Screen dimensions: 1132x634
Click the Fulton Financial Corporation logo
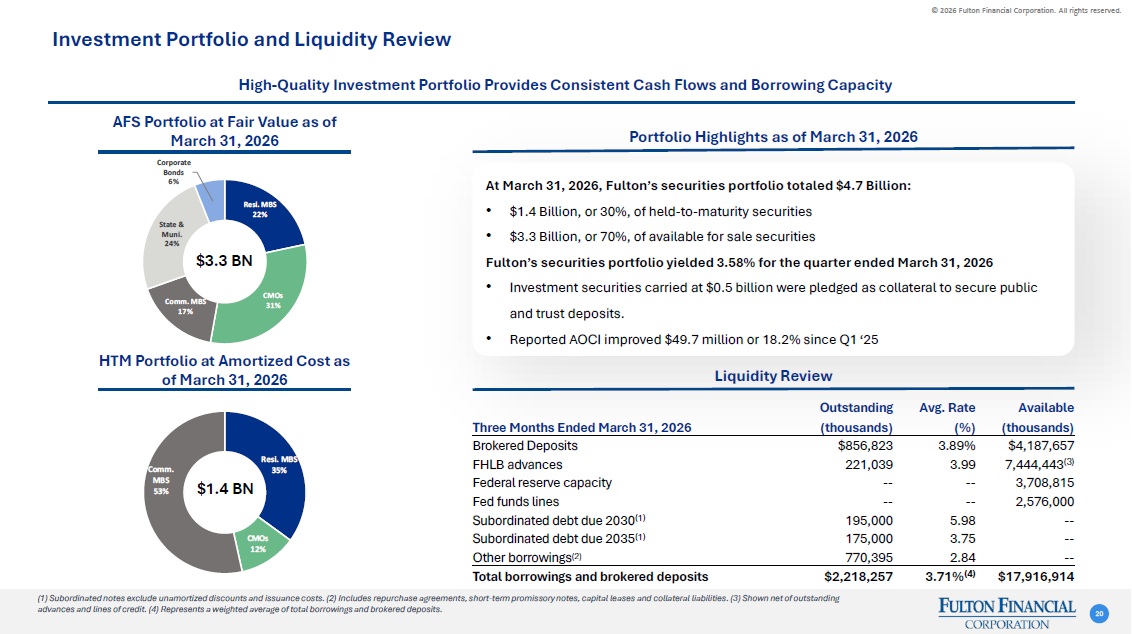1006,614
